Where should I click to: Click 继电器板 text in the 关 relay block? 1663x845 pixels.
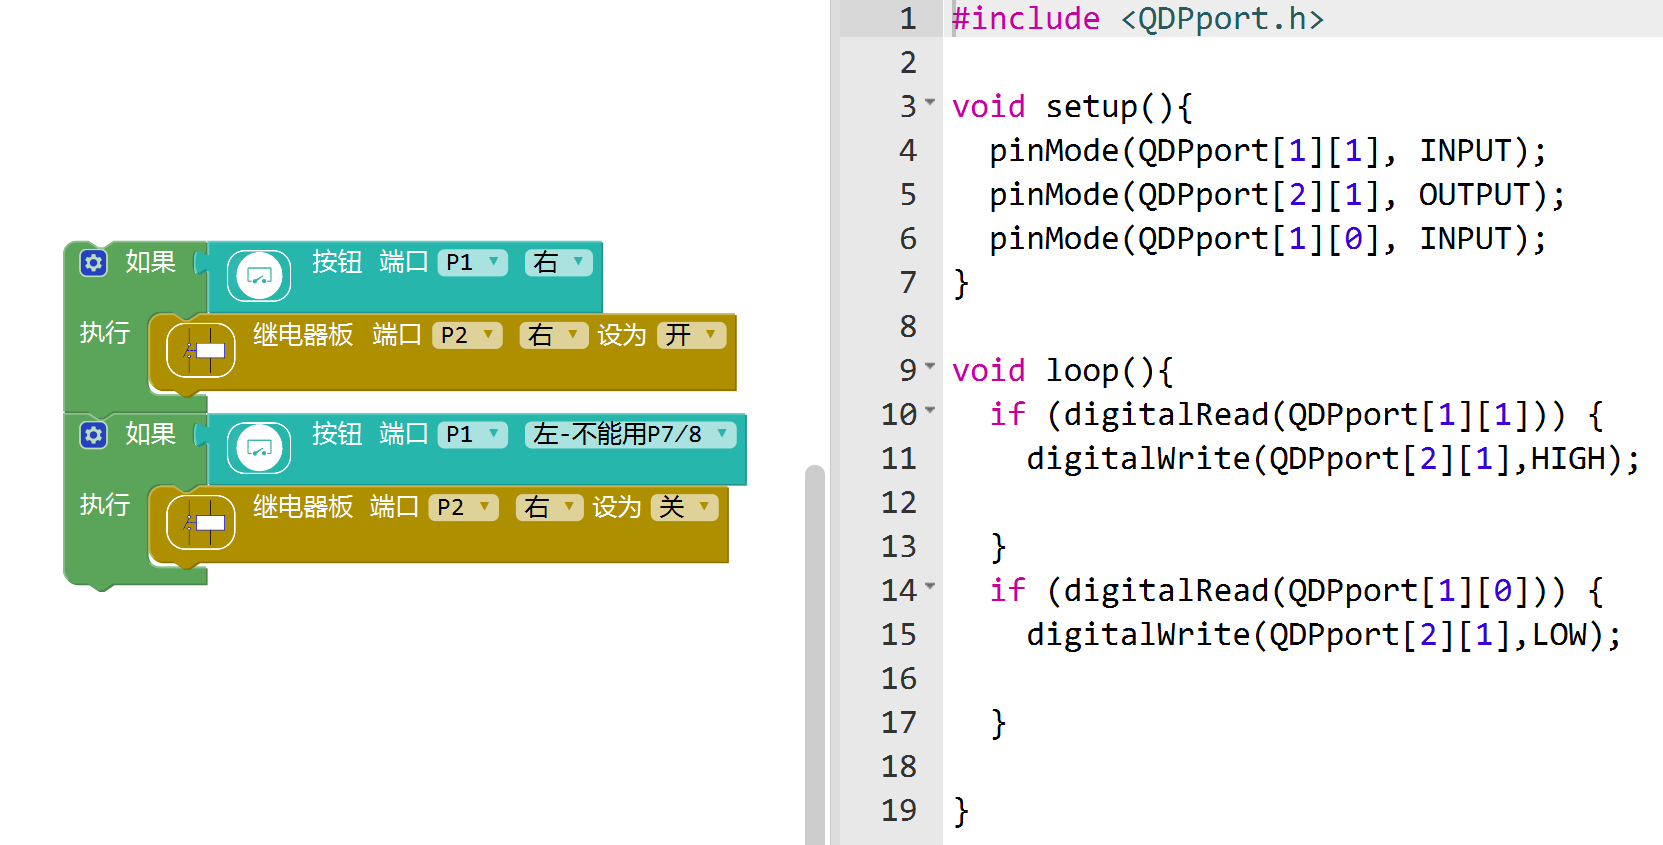point(303,507)
